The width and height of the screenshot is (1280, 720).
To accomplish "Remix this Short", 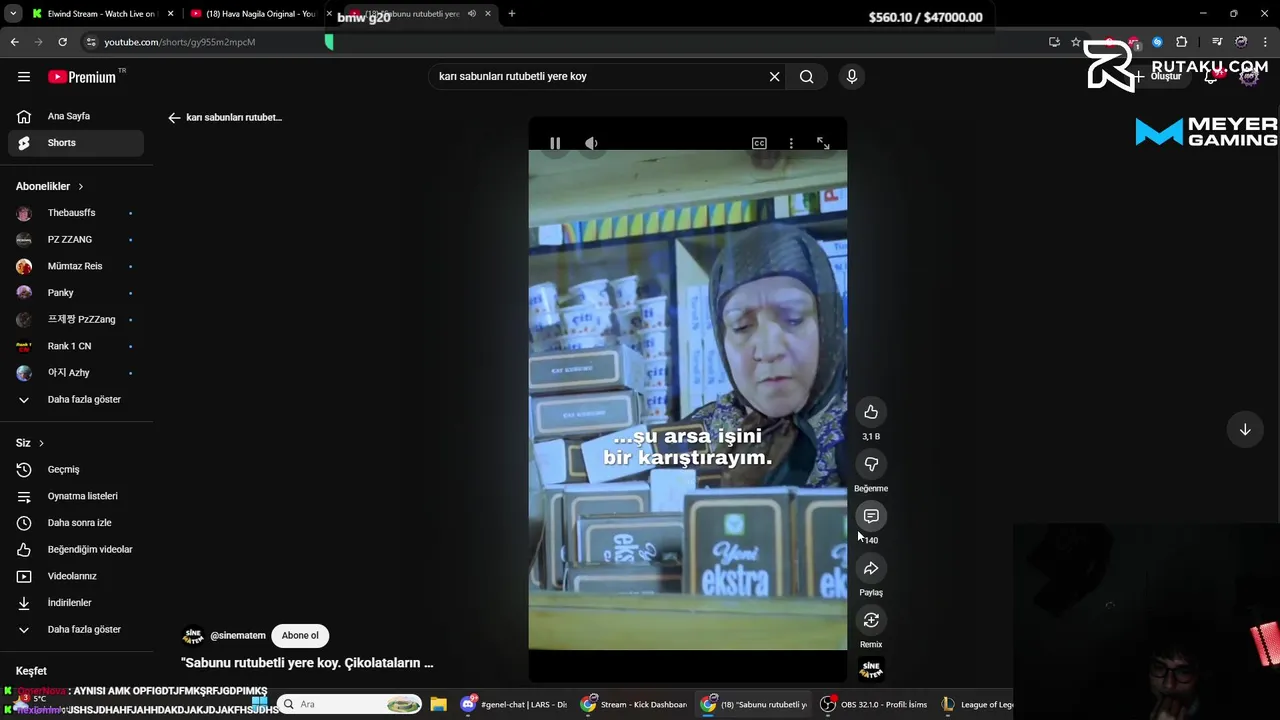I will 871,620.
